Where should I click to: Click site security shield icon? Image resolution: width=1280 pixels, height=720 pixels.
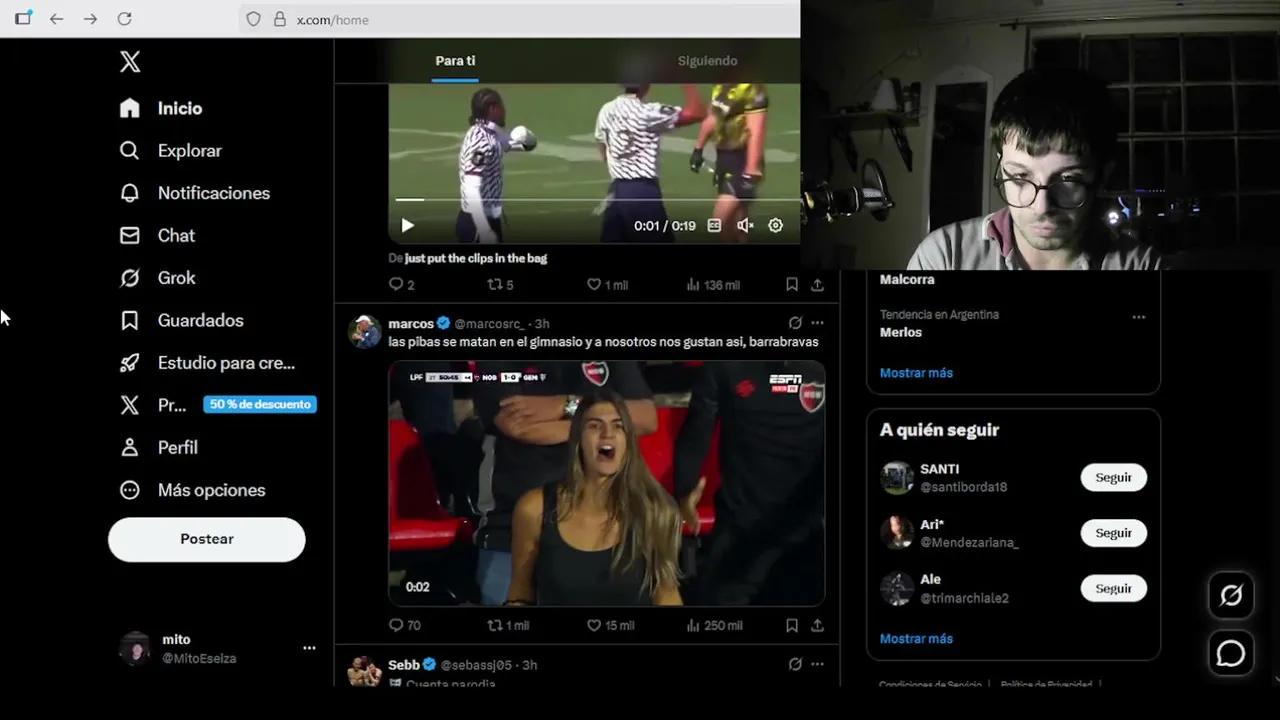(254, 19)
